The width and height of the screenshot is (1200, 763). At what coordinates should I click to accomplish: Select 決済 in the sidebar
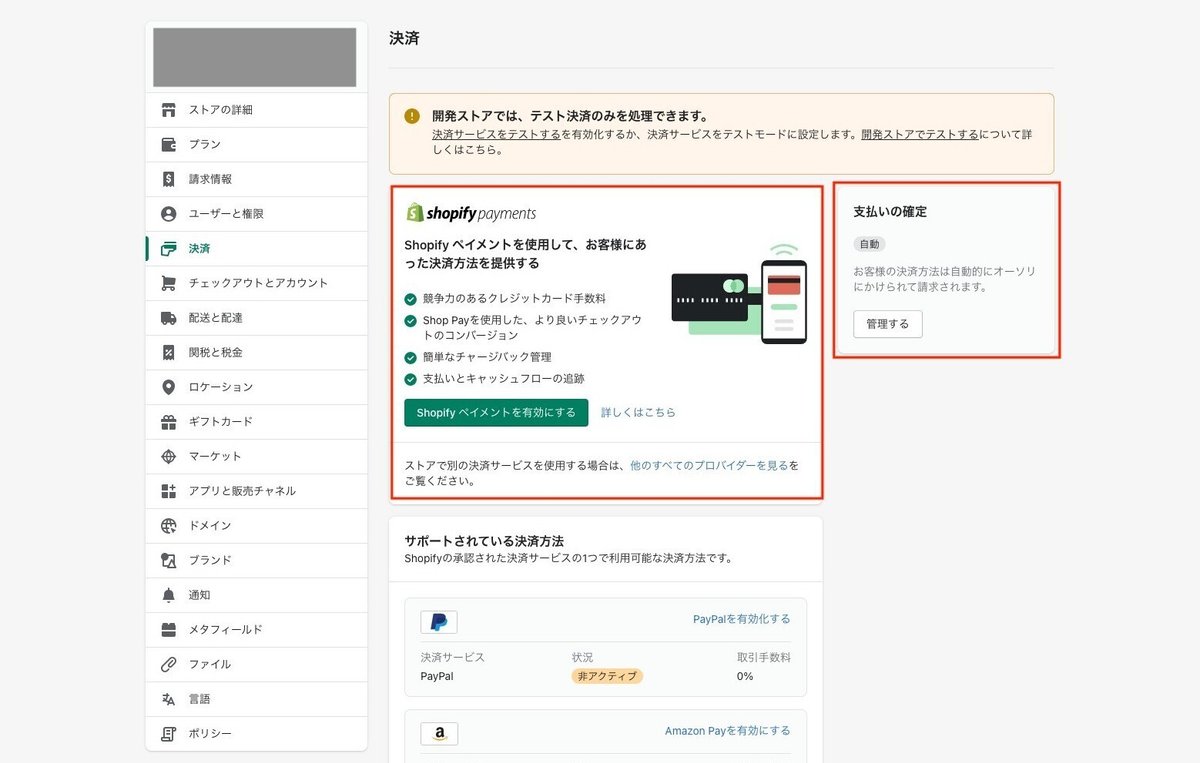click(x=256, y=248)
